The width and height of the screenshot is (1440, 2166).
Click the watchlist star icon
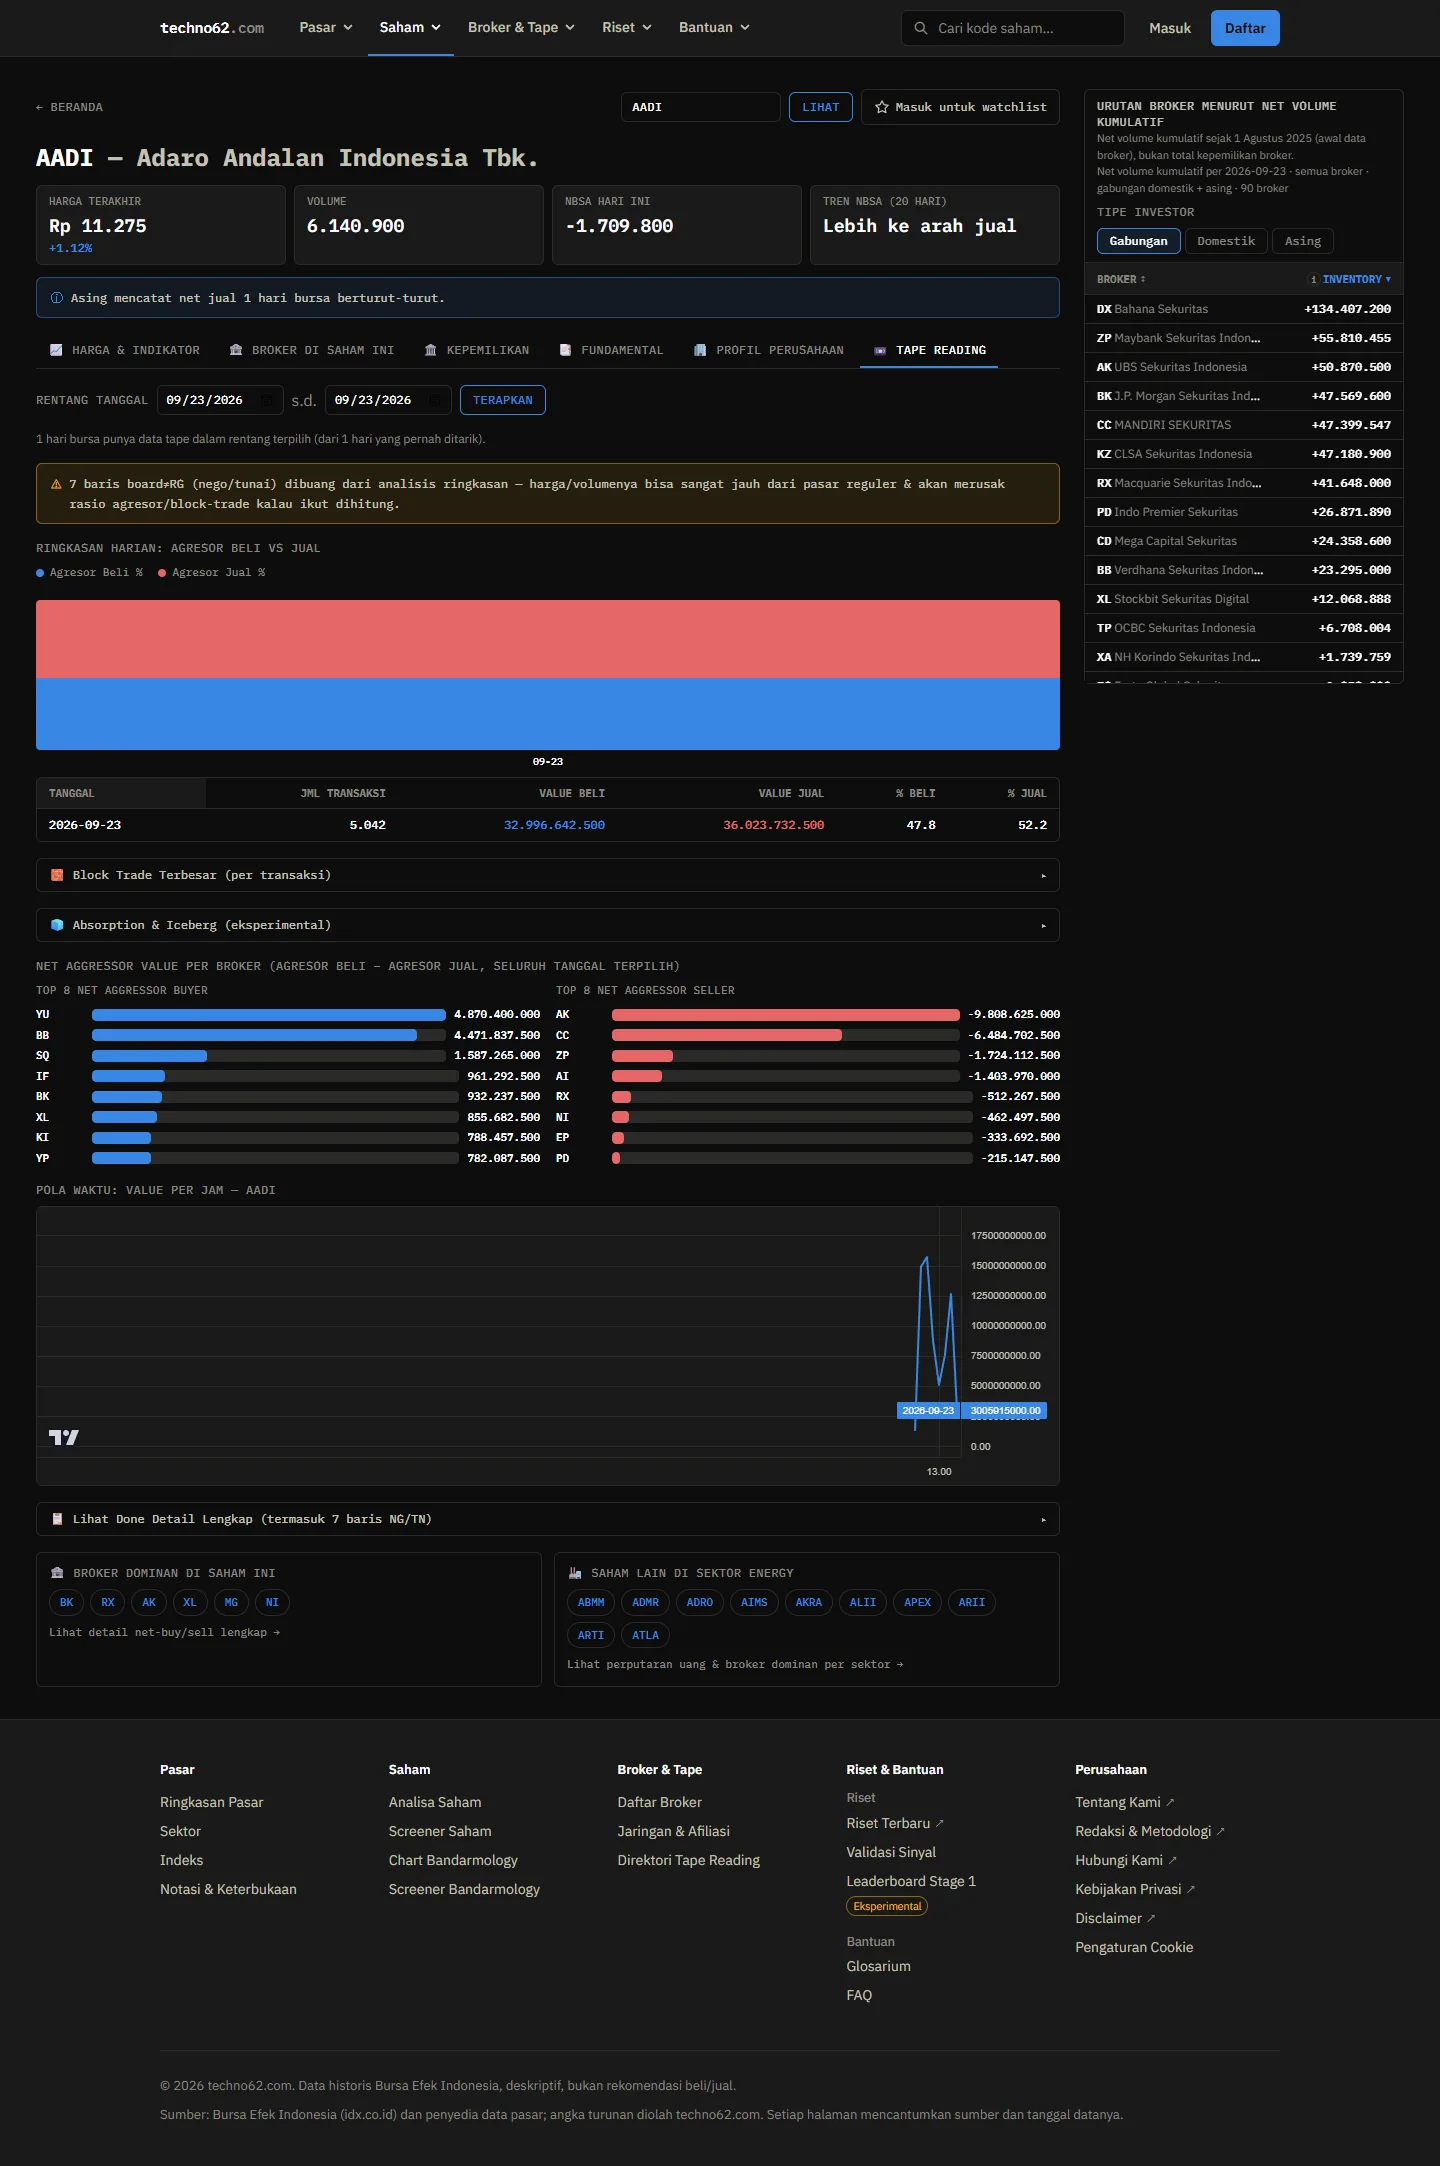[x=882, y=107]
